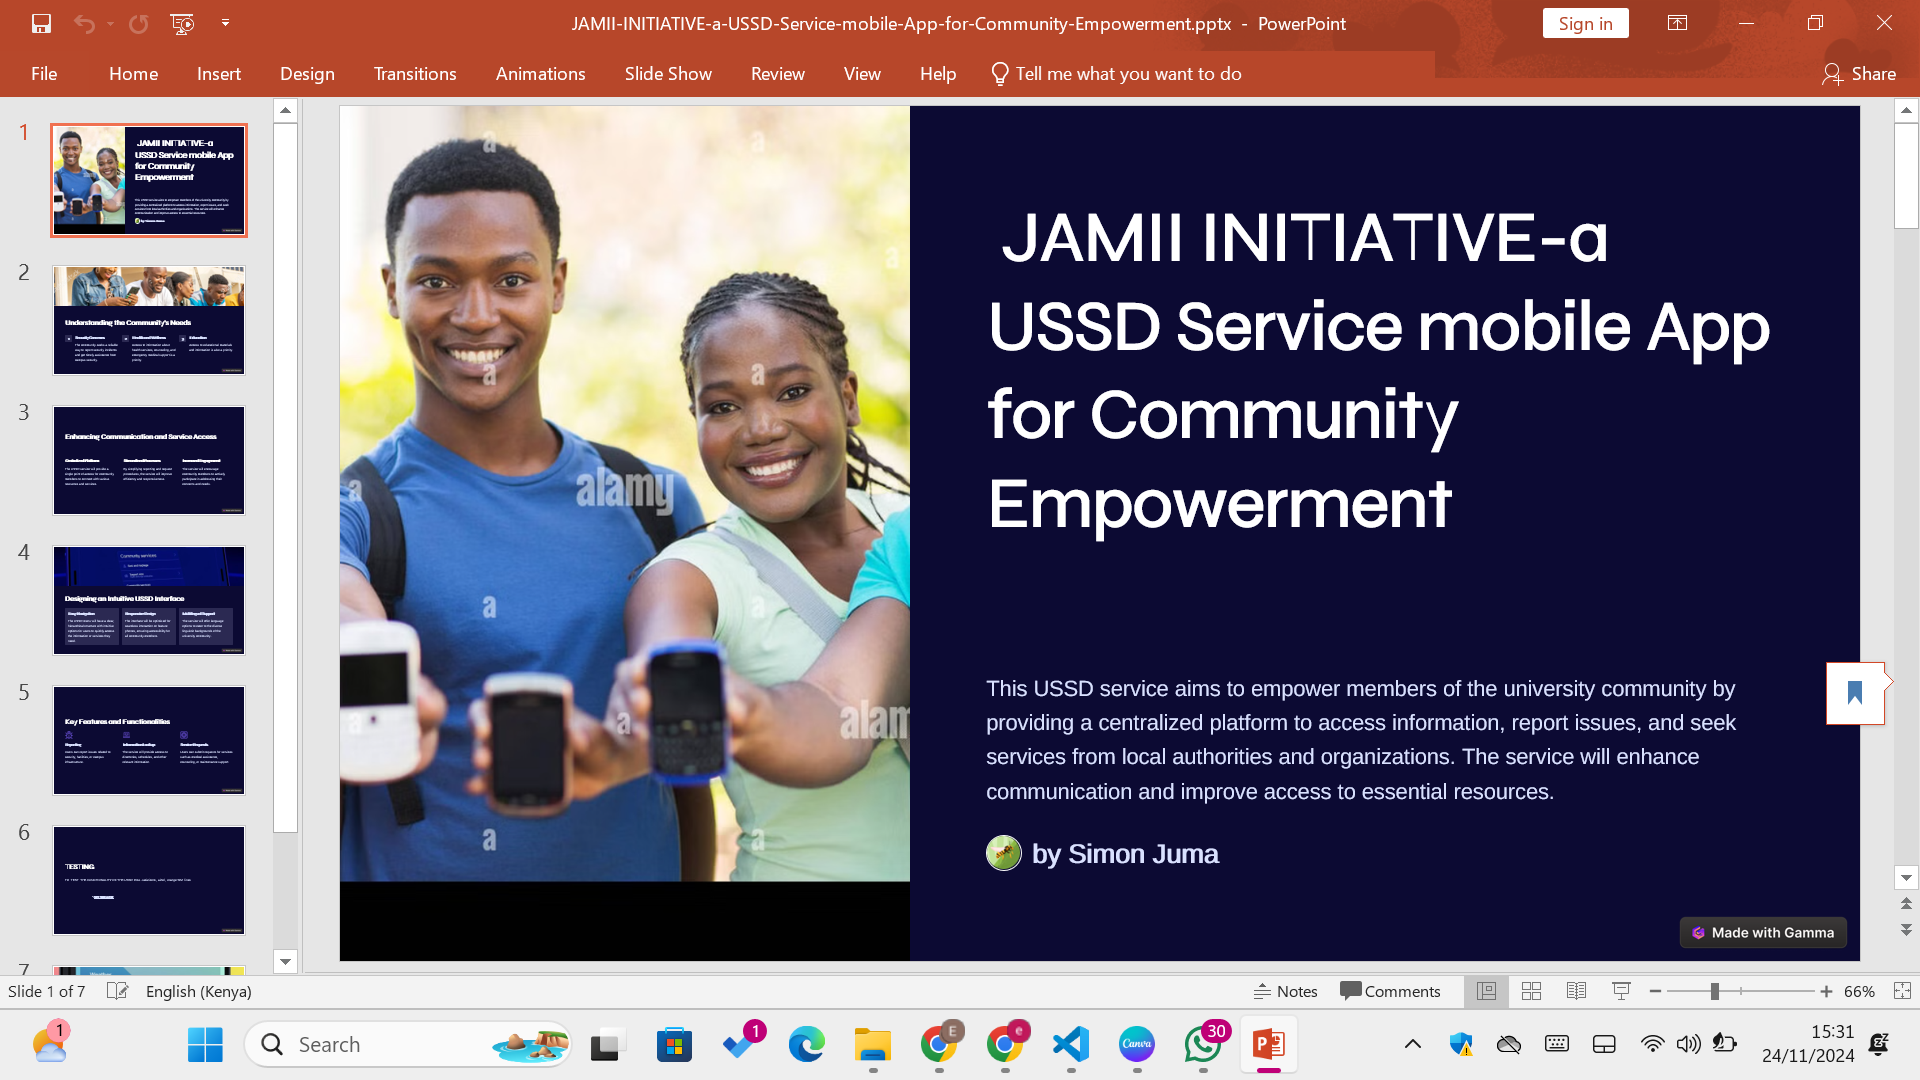Click the Share button
The image size is (1920, 1080).
tap(1858, 74)
